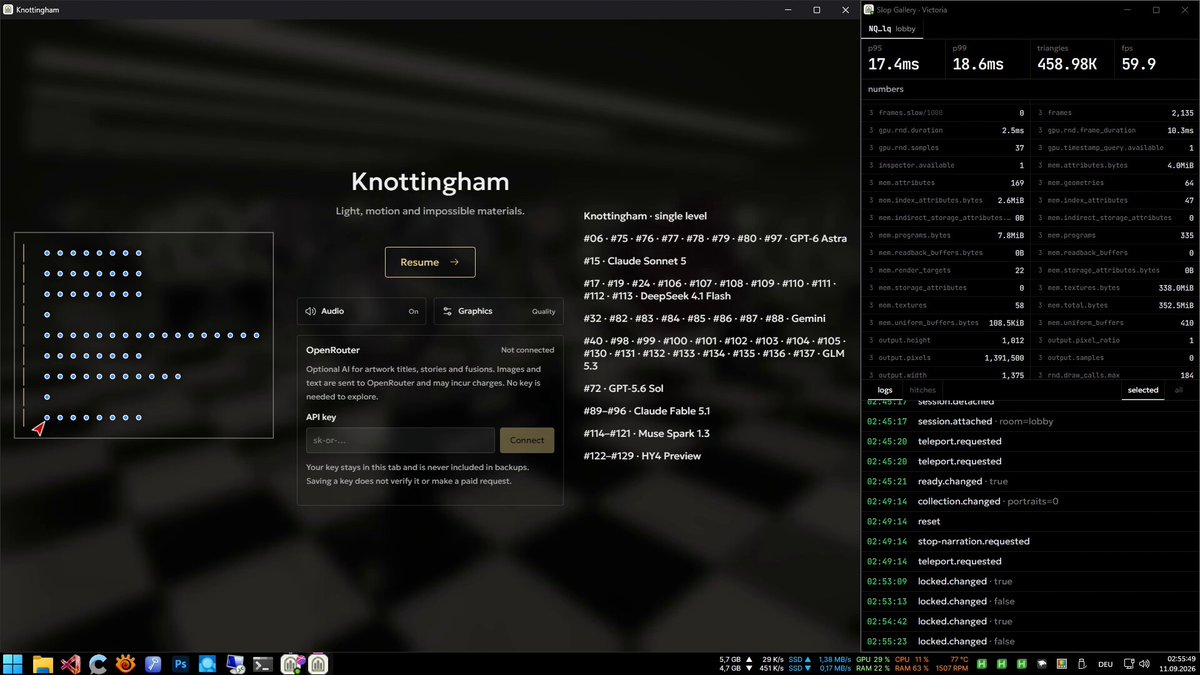
Task: Switch to second Slop Gallery taskbar icon
Action: tap(318, 663)
